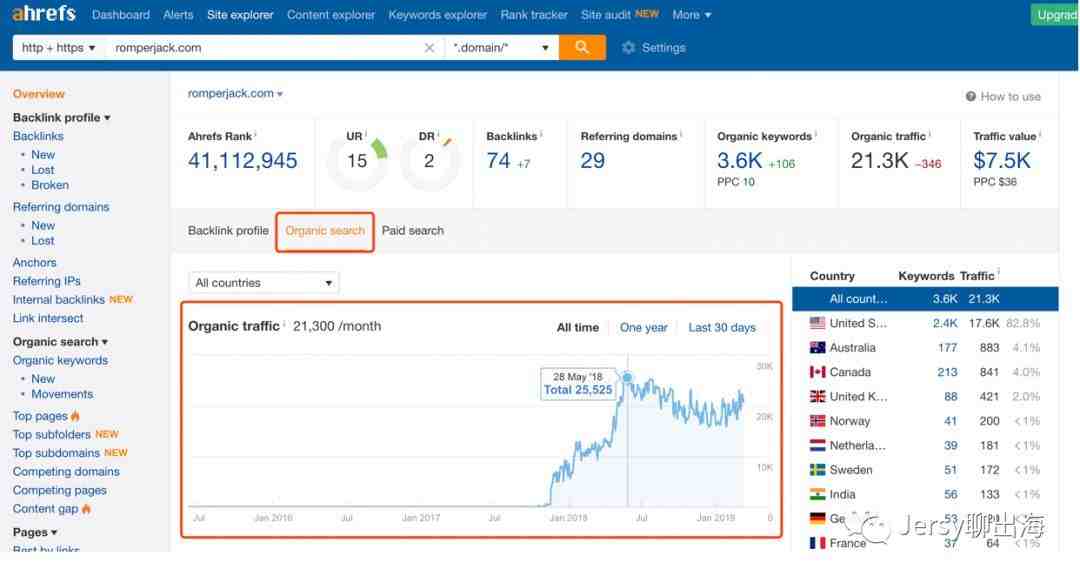Click the Norway flag icon
The width and height of the screenshot is (1080, 576).
818,421
